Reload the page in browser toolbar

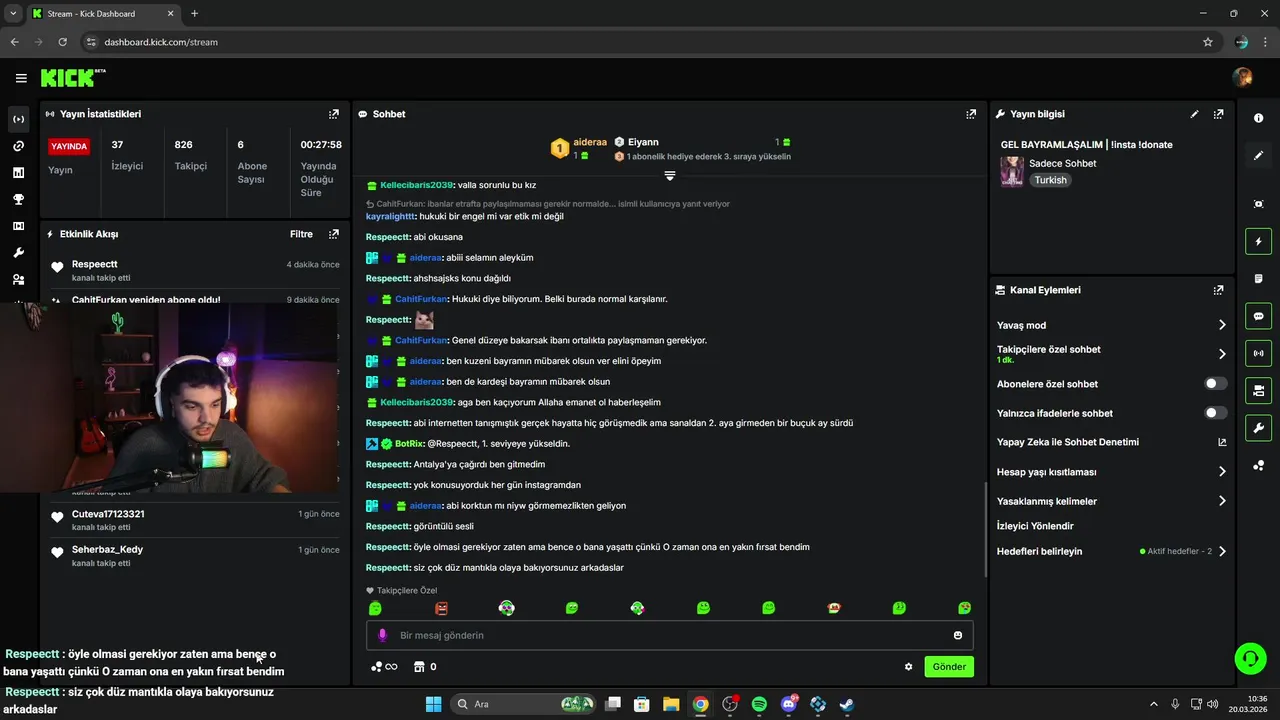click(63, 42)
